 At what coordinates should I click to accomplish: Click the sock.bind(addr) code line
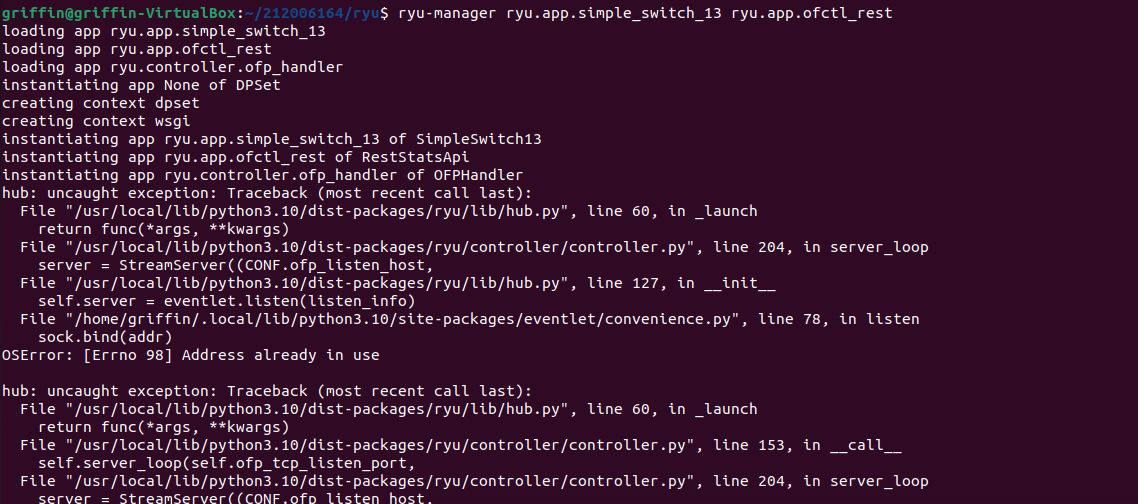pos(106,337)
